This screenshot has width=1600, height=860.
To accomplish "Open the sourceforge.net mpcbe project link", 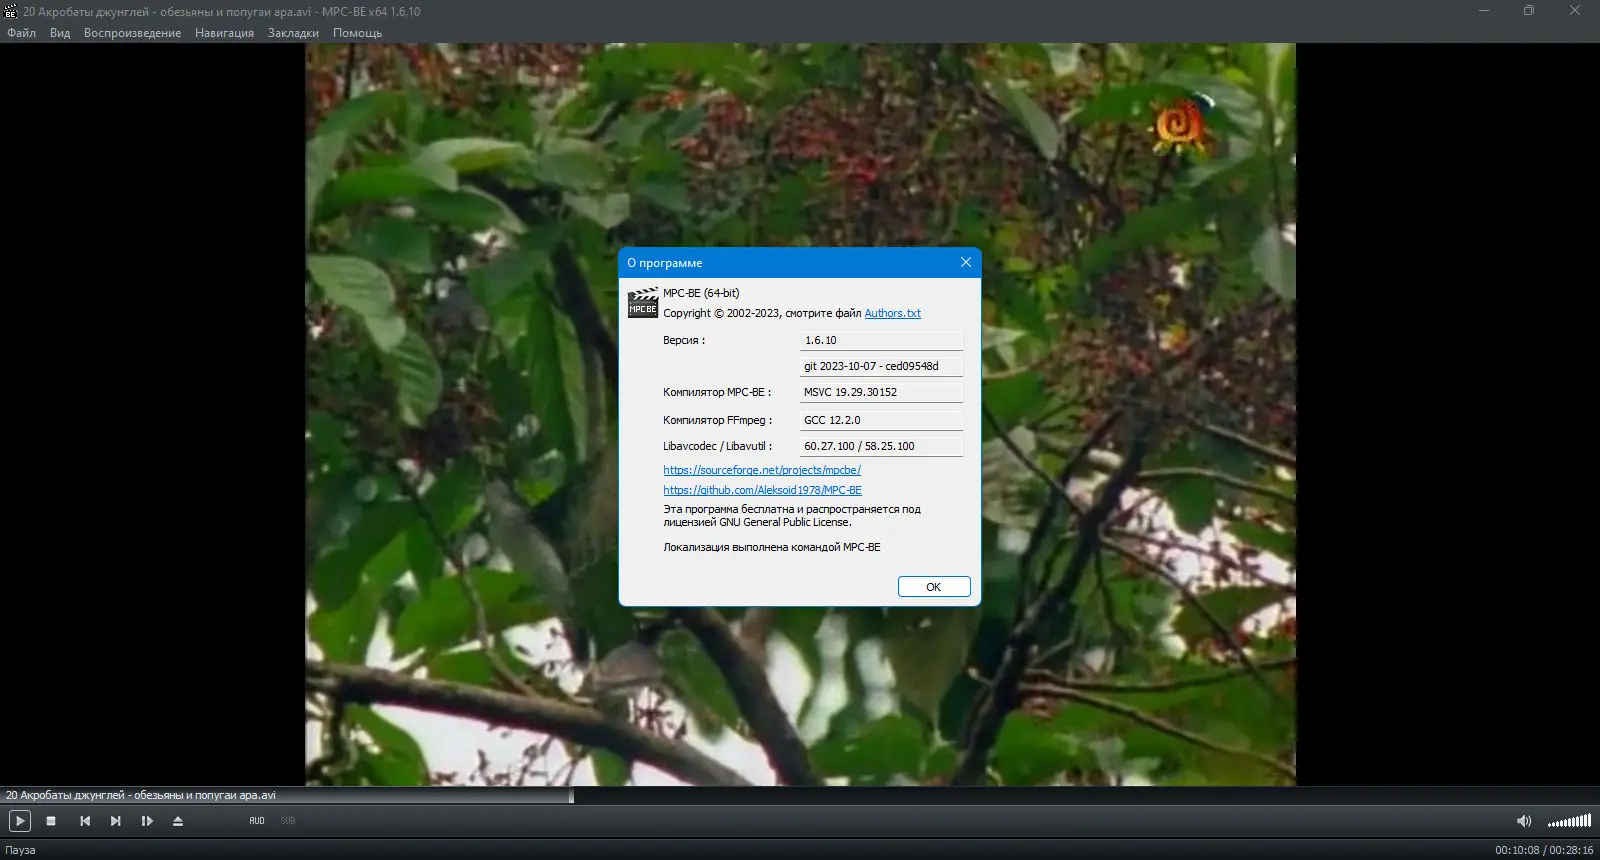I will (x=762, y=470).
